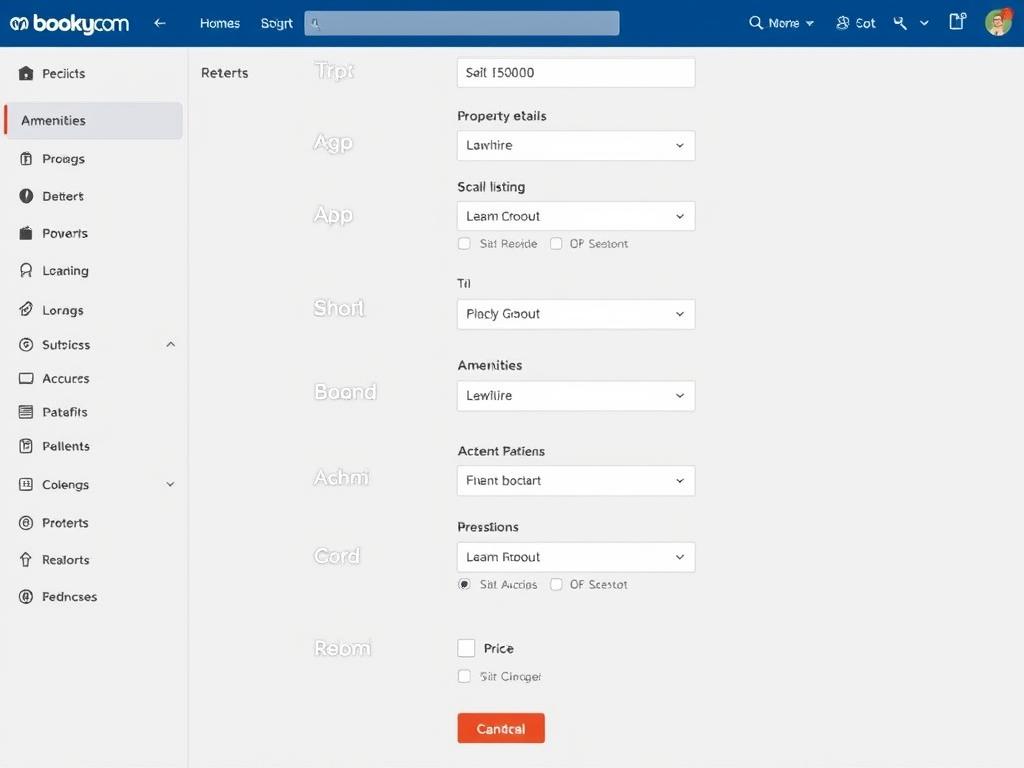The height and width of the screenshot is (768, 1024).
Task: Click the Pecicts home icon in sidebar
Action: (x=62, y=73)
